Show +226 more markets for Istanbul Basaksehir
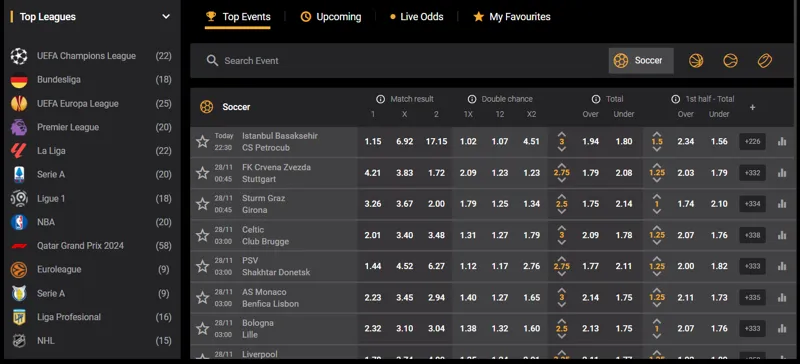 (x=753, y=141)
